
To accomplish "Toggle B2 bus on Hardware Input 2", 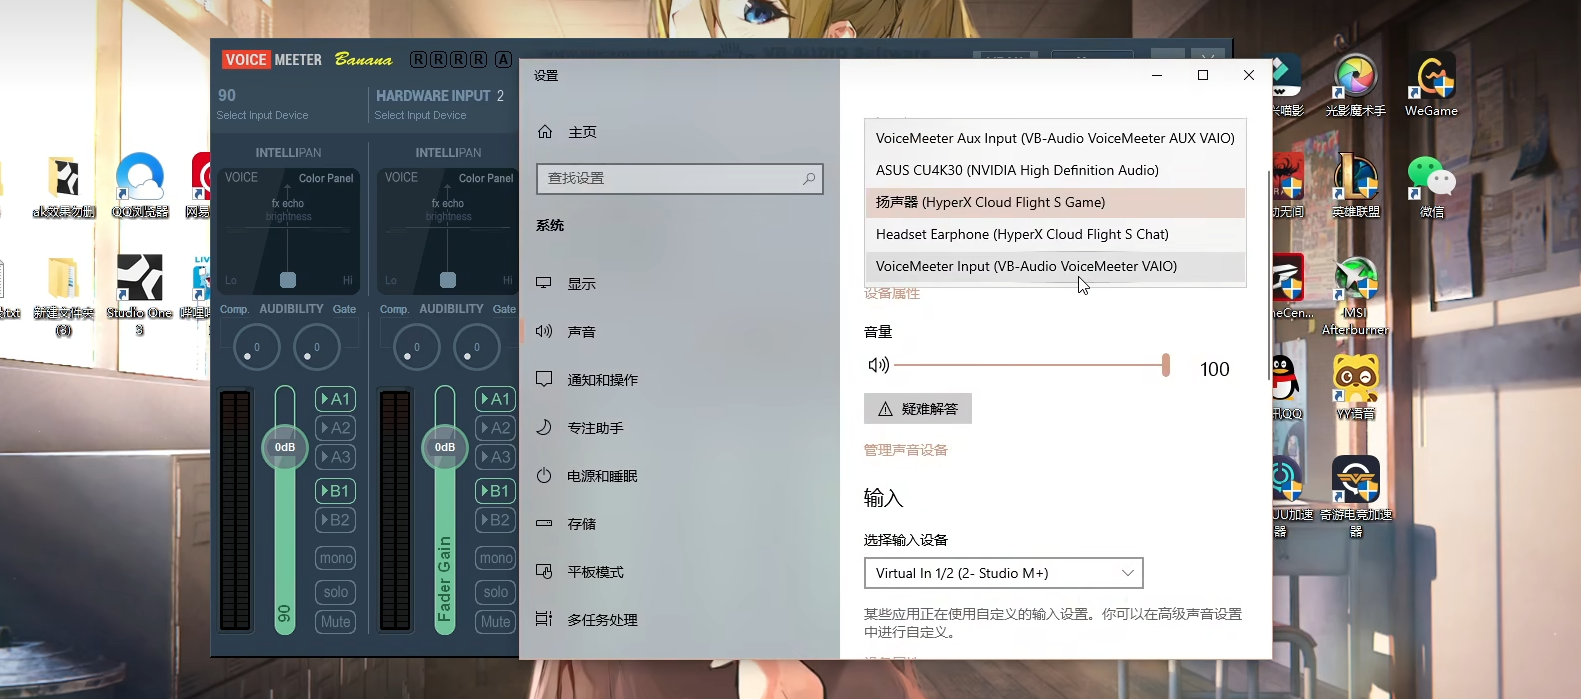I will (496, 520).
